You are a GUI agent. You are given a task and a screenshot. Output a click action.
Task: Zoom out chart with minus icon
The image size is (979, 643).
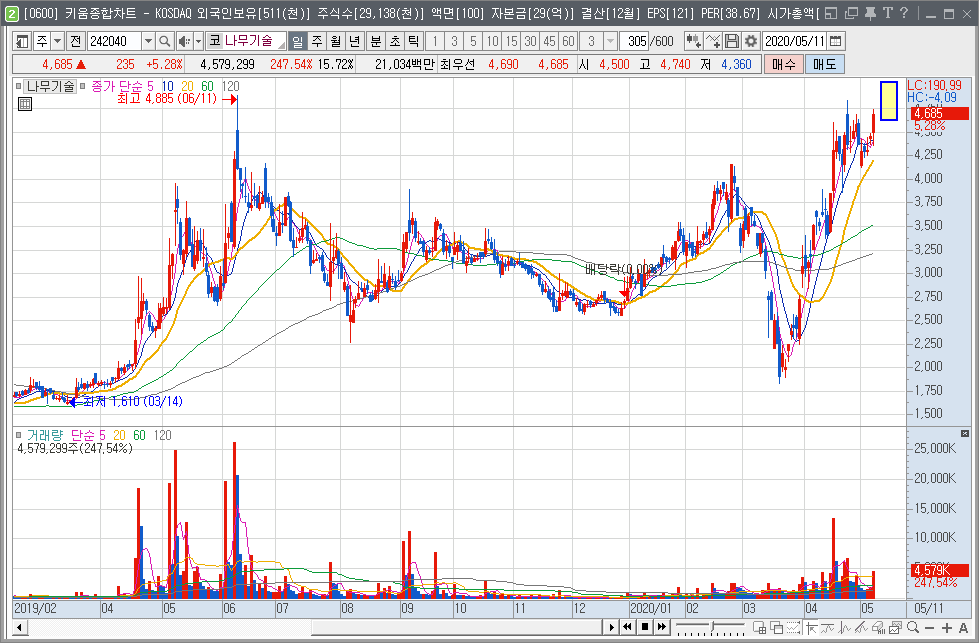930,627
